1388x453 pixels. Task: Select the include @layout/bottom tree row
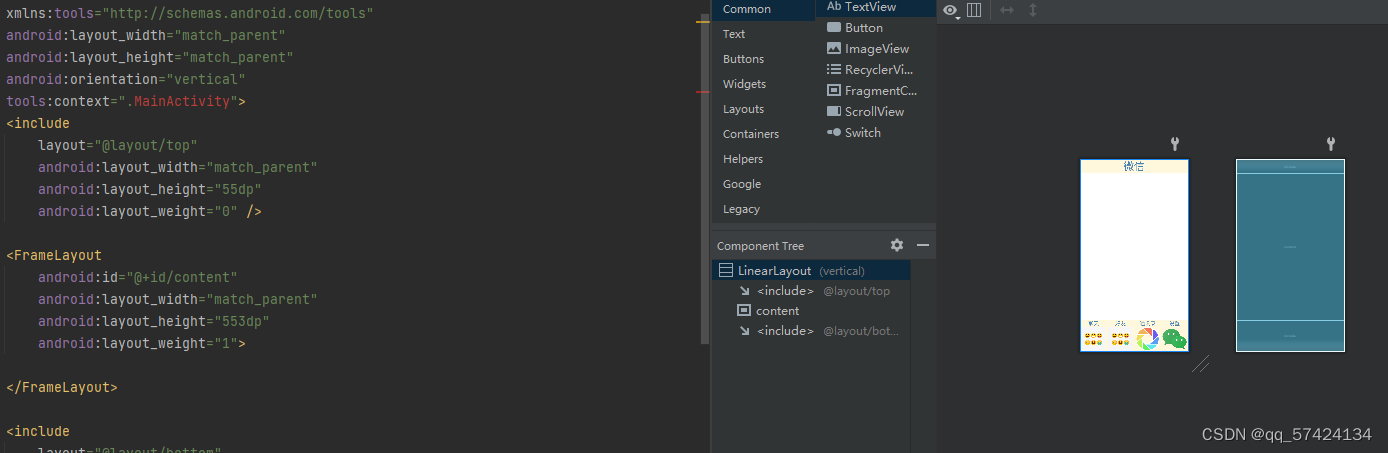tap(811, 331)
